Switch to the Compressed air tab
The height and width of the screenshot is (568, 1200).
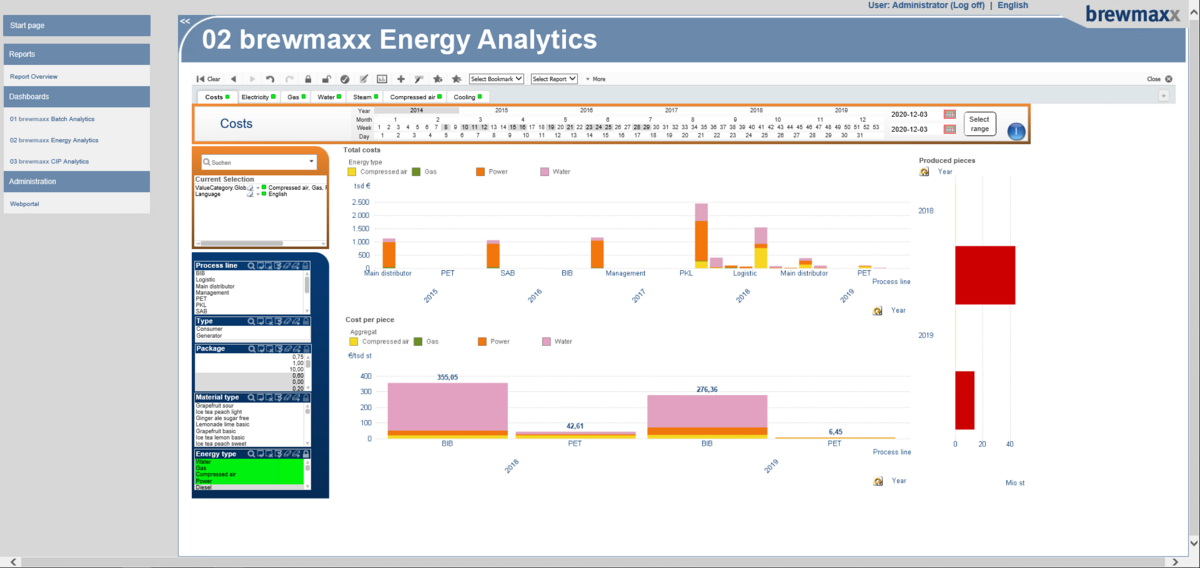click(x=415, y=97)
